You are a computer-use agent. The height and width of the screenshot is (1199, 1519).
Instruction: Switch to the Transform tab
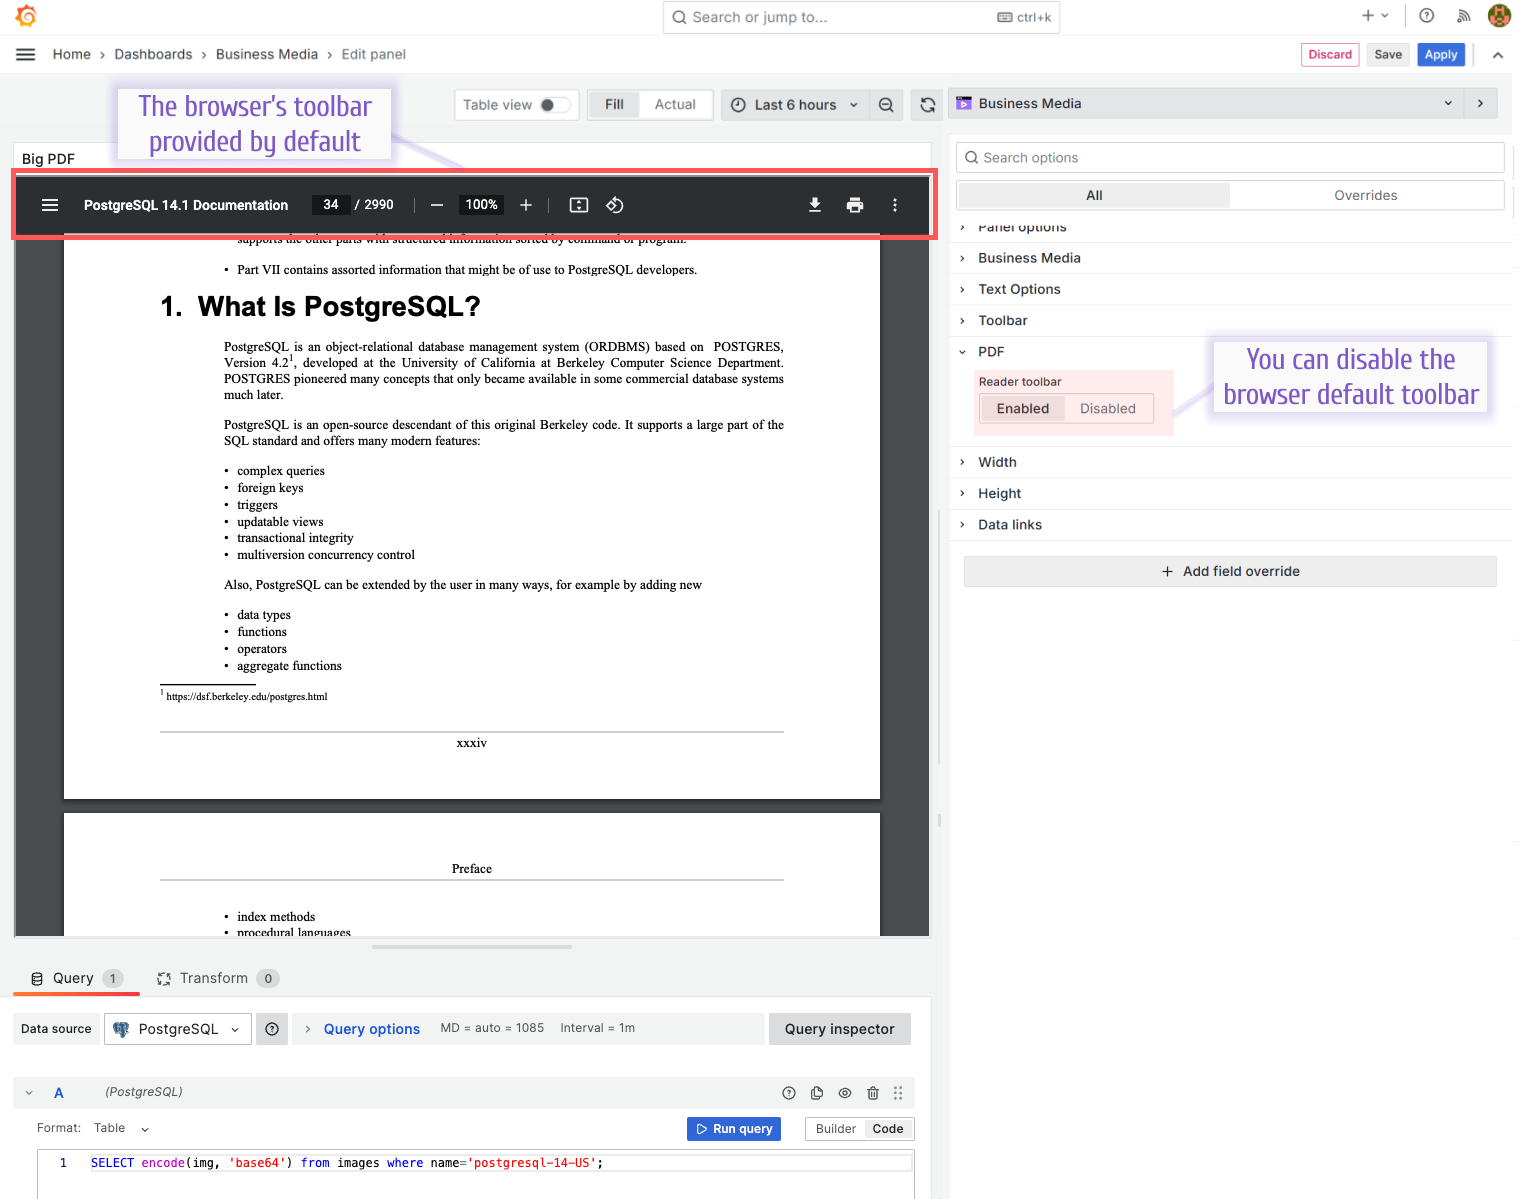[x=213, y=978]
